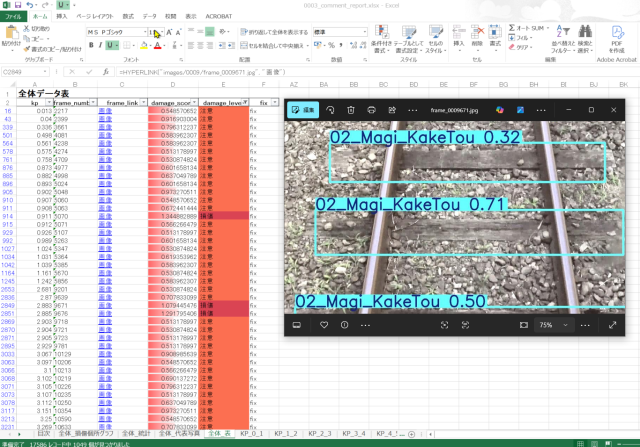Toggle Bold formatting in the Excel ribbon
This screenshot has height=447, width=640.
click(90, 45)
